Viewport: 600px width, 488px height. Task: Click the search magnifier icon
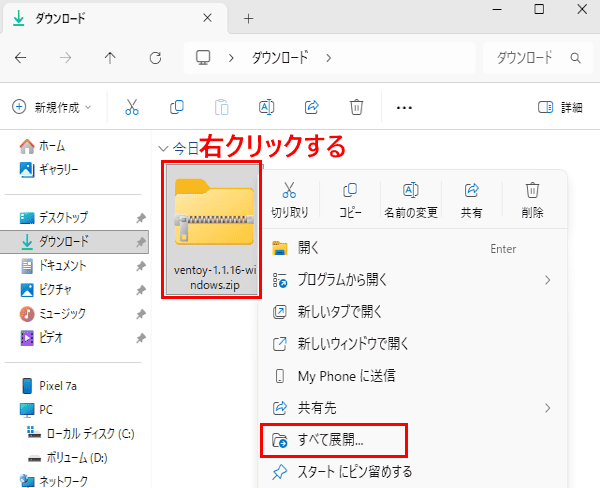point(575,58)
